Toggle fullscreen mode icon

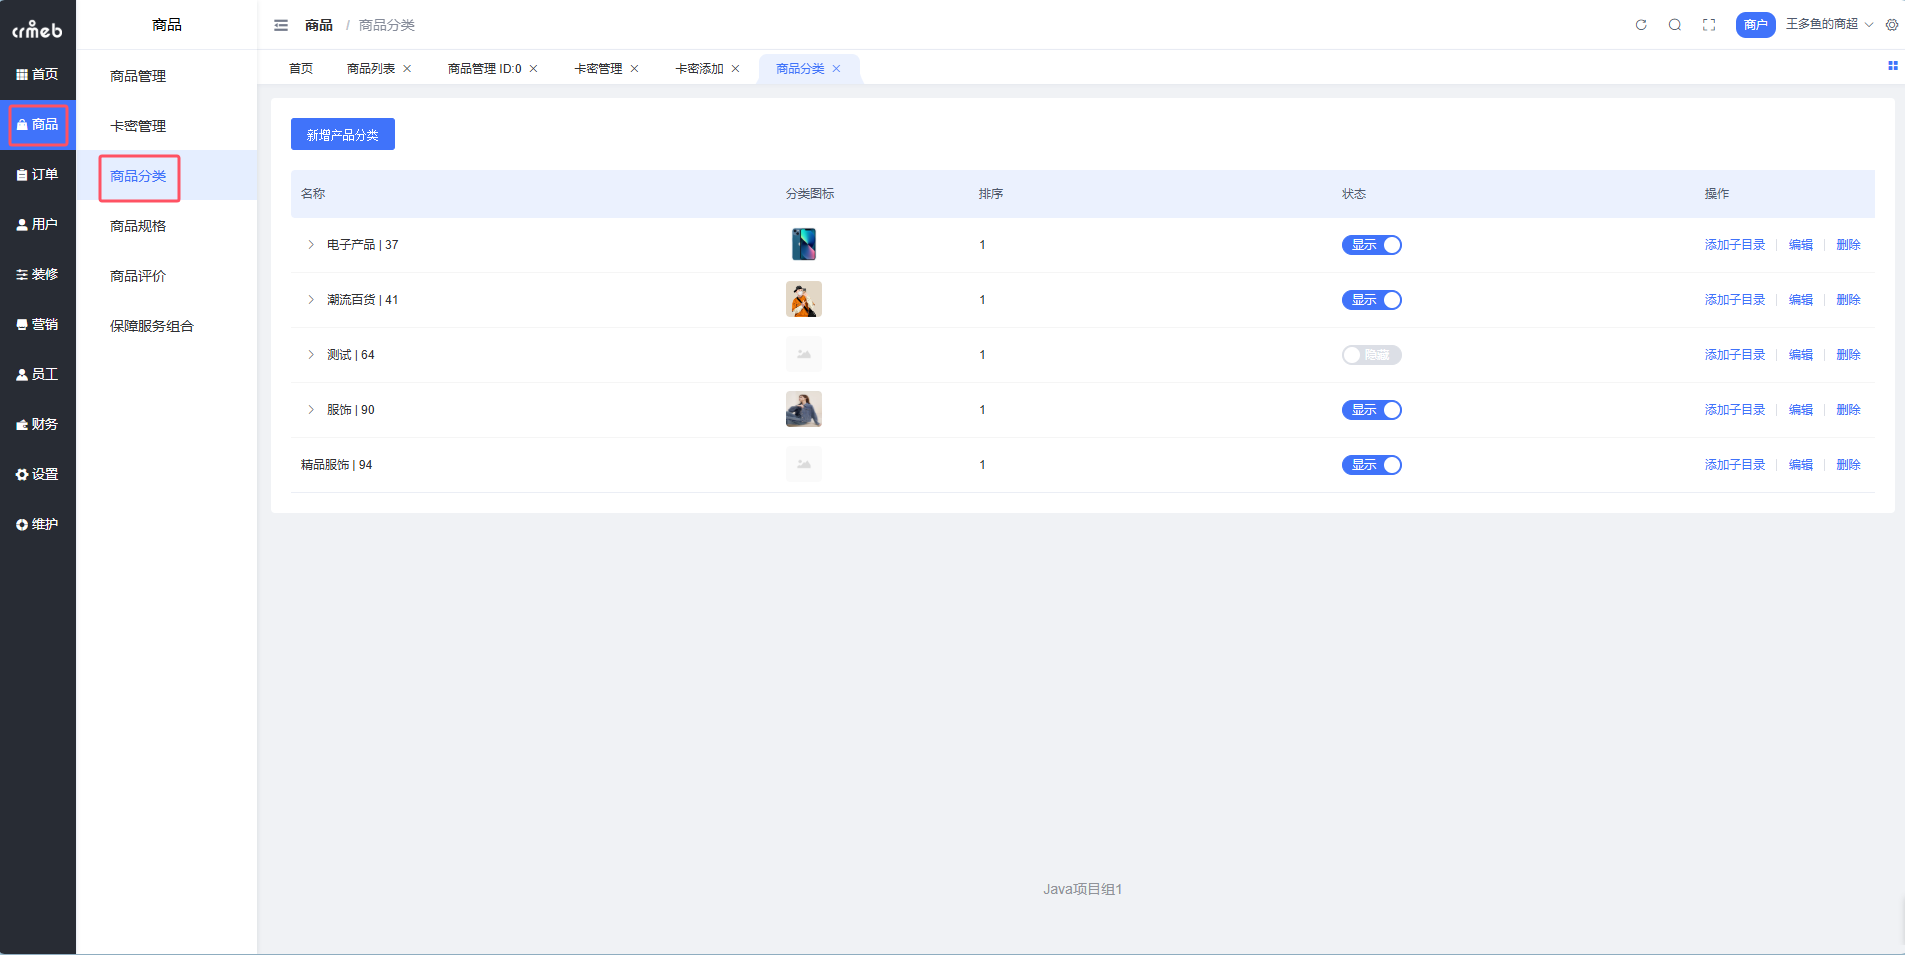click(x=1709, y=25)
